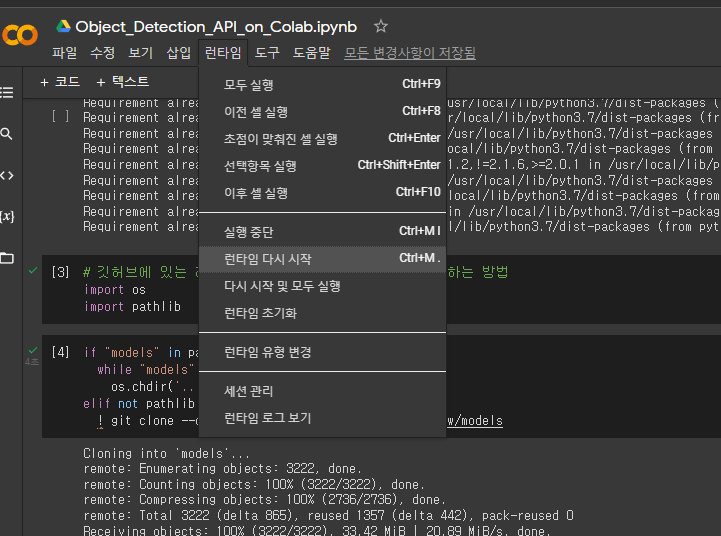Choose 런타임 초기화 menu item
The width and height of the screenshot is (721, 536).
click(322, 313)
